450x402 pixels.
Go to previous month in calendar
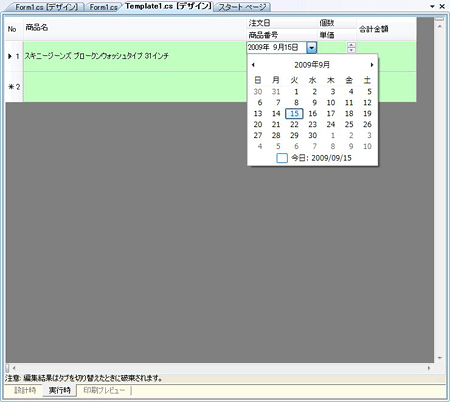[253, 65]
